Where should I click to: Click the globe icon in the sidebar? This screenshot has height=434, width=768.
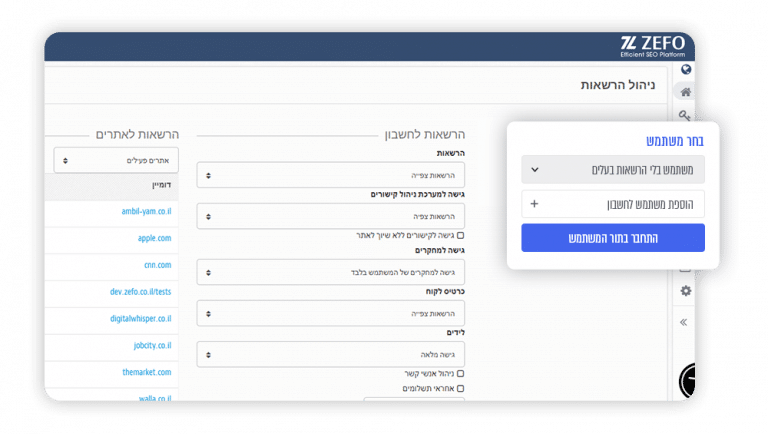(x=686, y=70)
